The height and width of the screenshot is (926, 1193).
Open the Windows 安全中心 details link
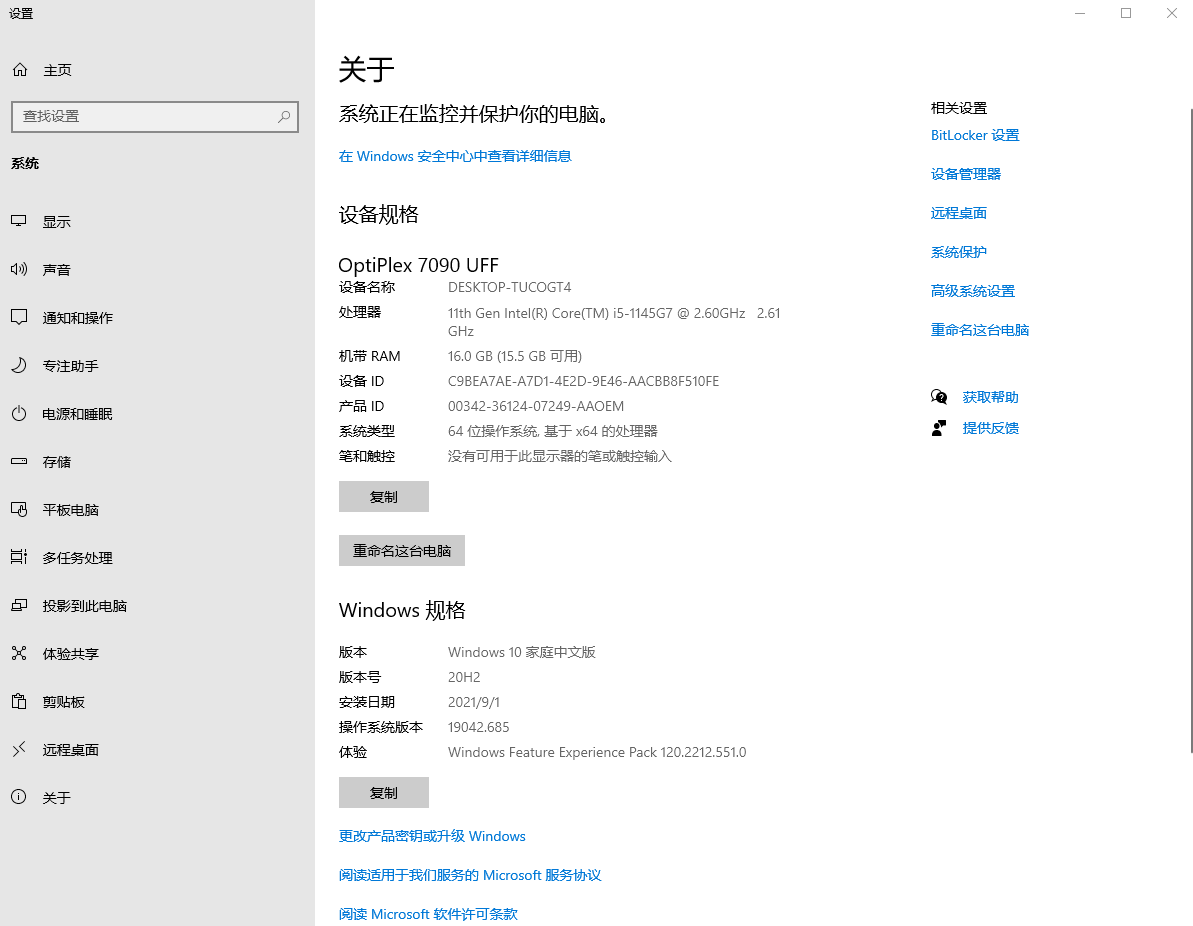point(455,156)
